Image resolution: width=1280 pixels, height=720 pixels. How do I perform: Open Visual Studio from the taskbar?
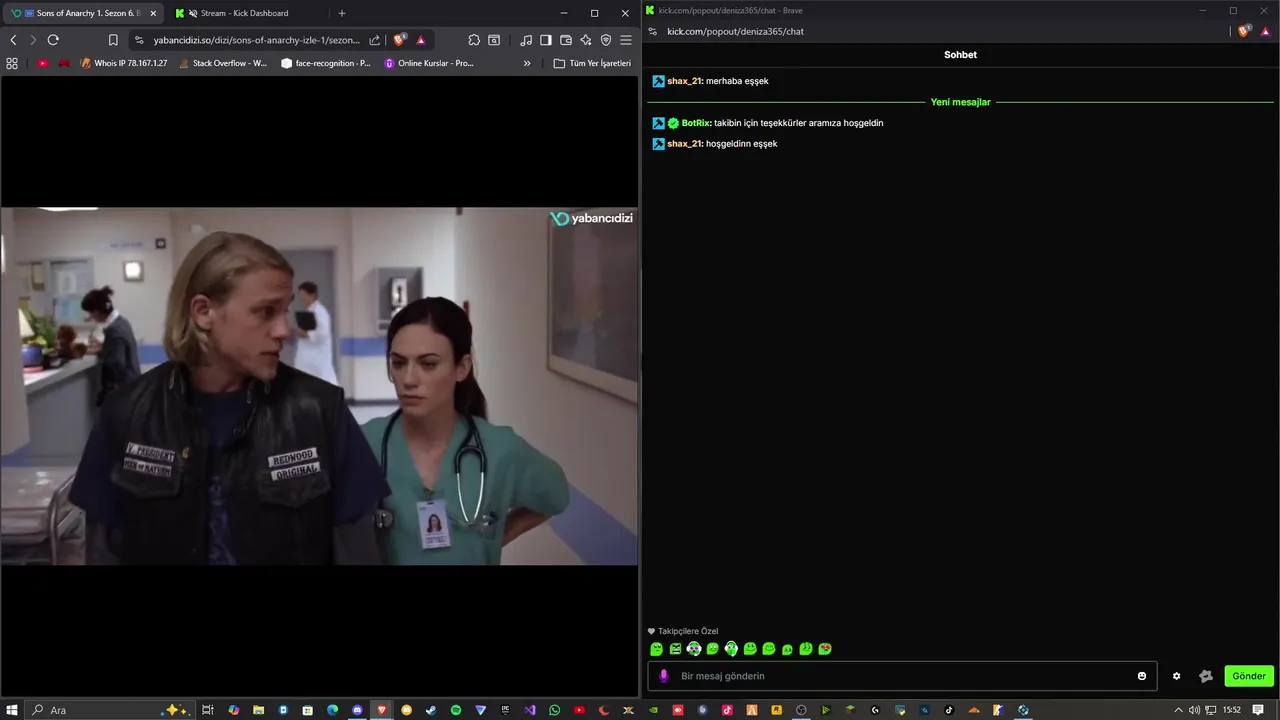[530, 710]
